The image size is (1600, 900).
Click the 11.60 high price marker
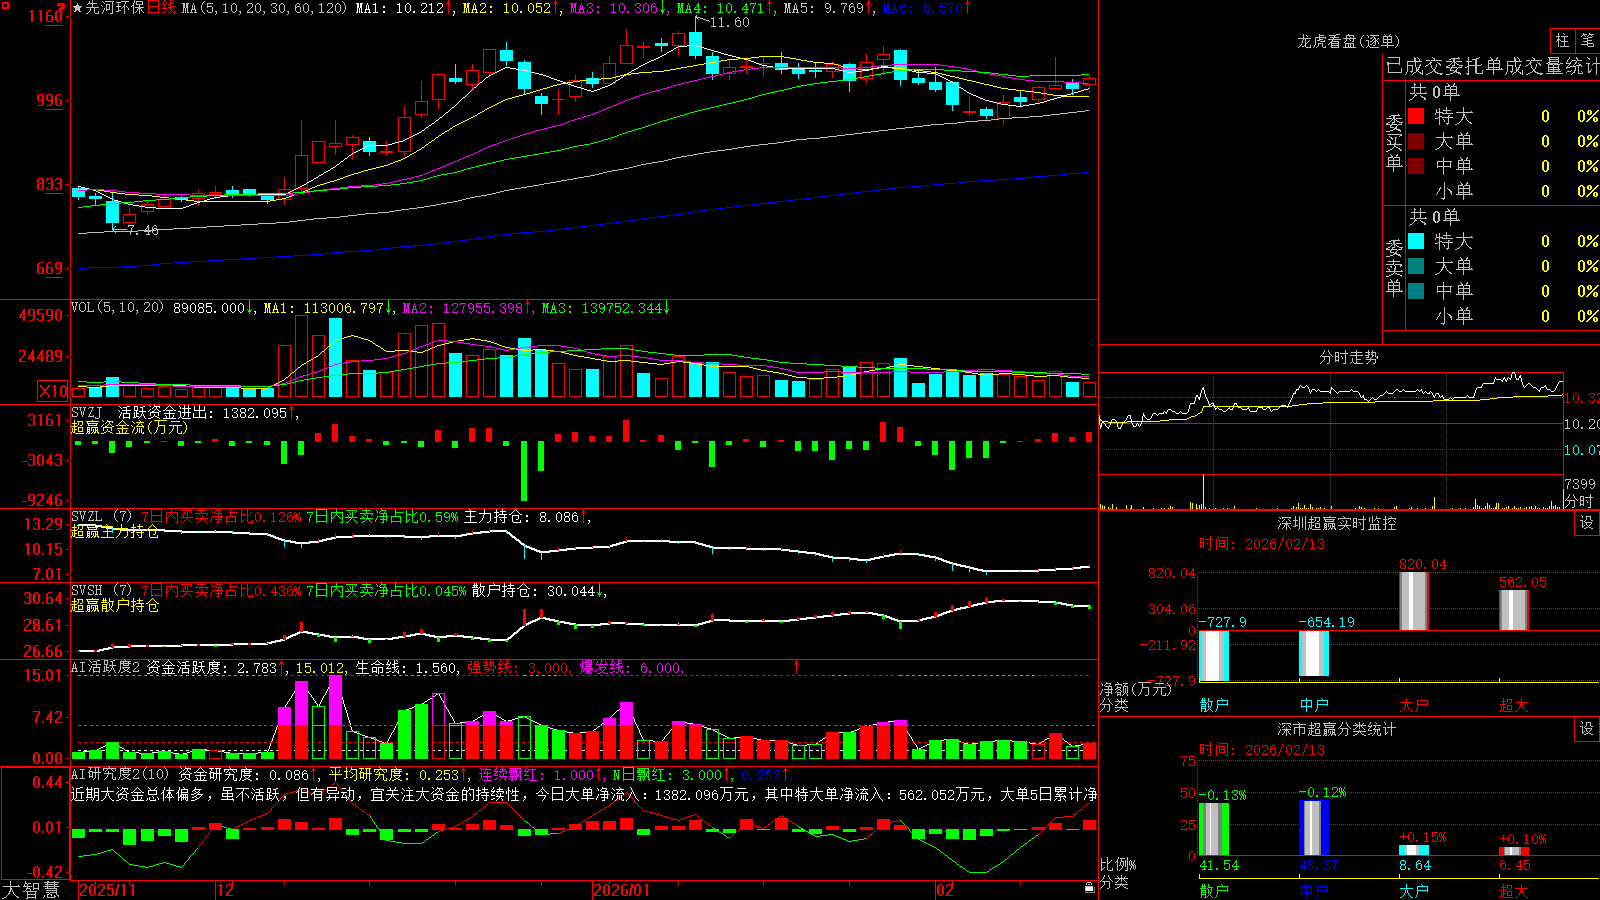pos(729,22)
